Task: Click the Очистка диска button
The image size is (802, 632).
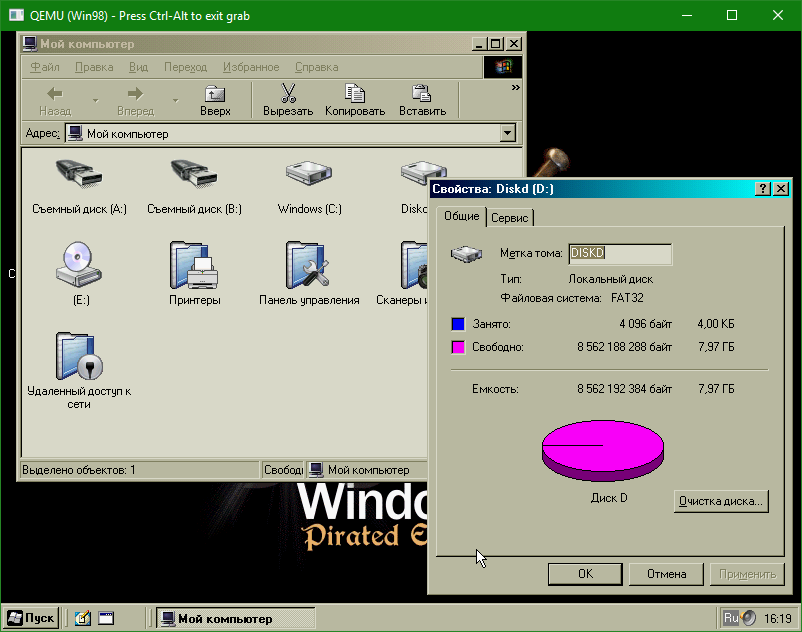Action: pyautogui.click(x=720, y=502)
